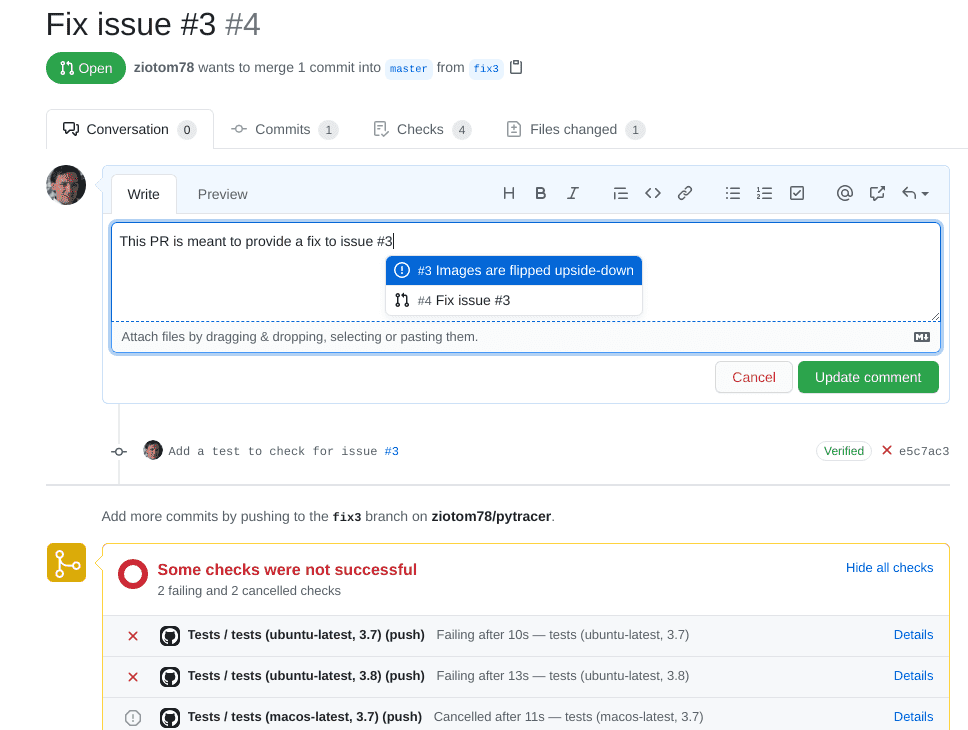Select suggestion #3 Images are flipped upside-down

[x=514, y=271]
